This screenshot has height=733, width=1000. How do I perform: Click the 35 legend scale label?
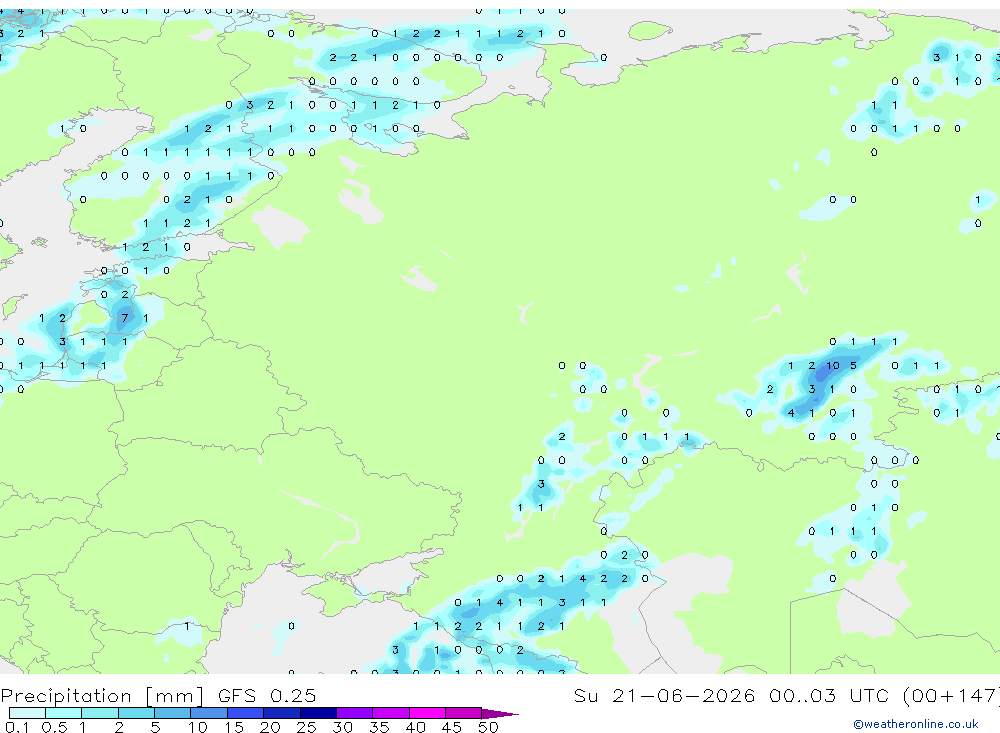click(x=379, y=727)
